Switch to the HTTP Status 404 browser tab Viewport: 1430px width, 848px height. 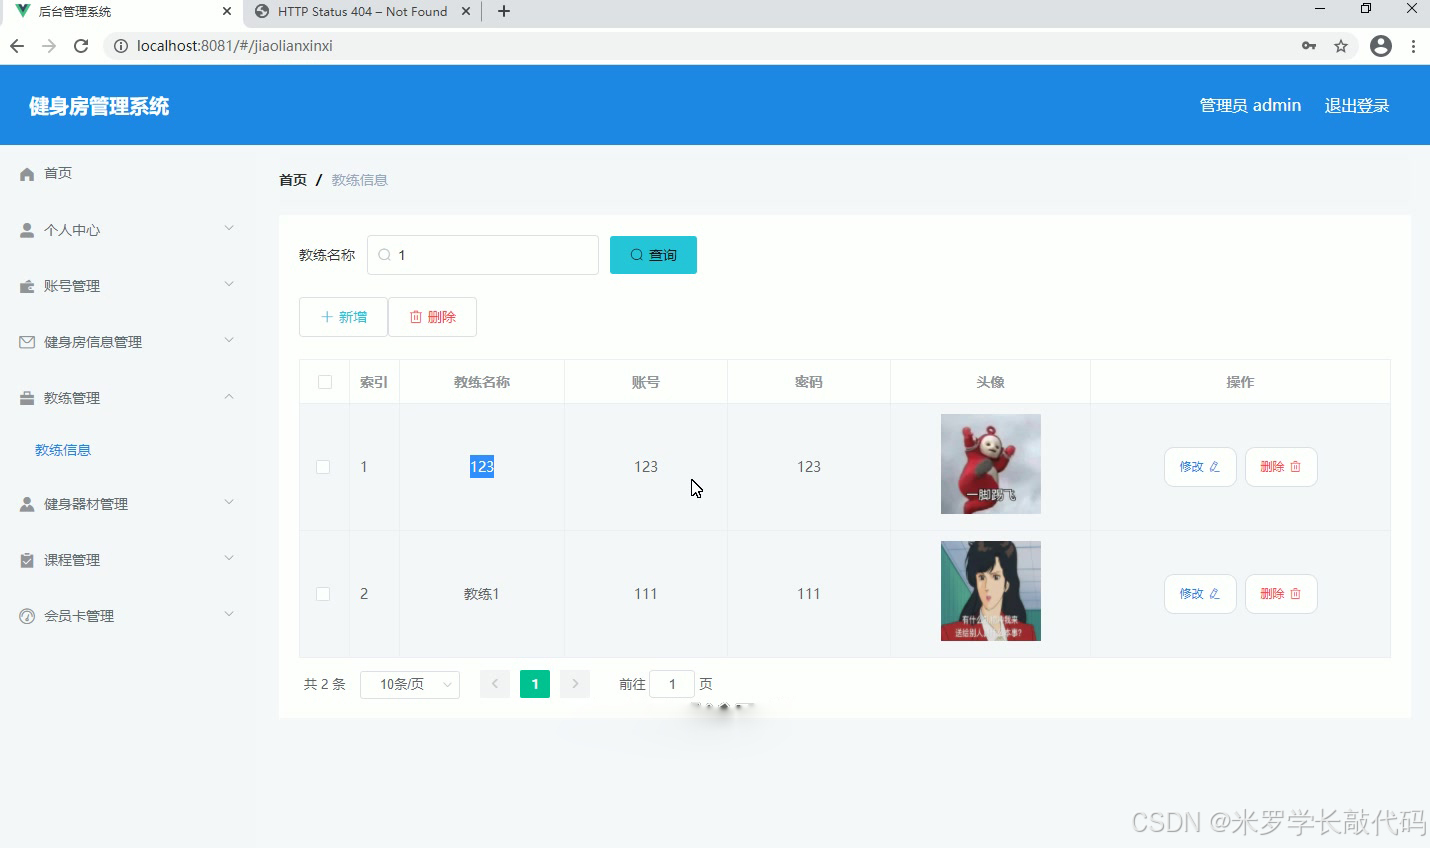click(x=360, y=13)
